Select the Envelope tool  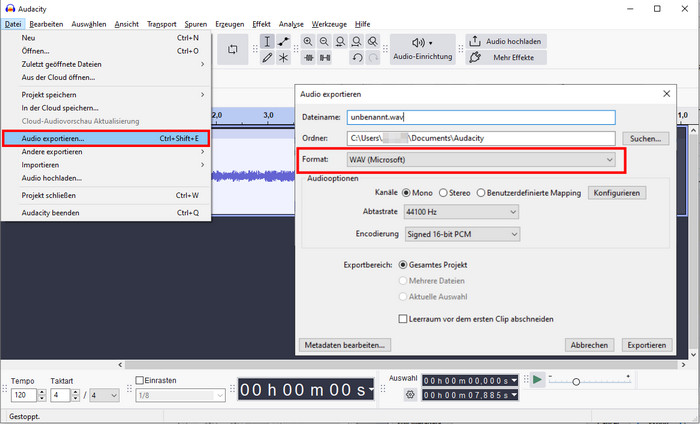pyautogui.click(x=283, y=42)
